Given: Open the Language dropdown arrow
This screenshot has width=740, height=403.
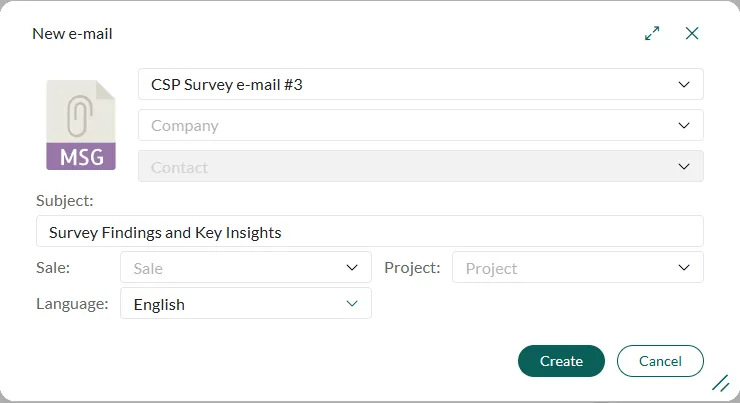Looking at the screenshot, I should [352, 303].
